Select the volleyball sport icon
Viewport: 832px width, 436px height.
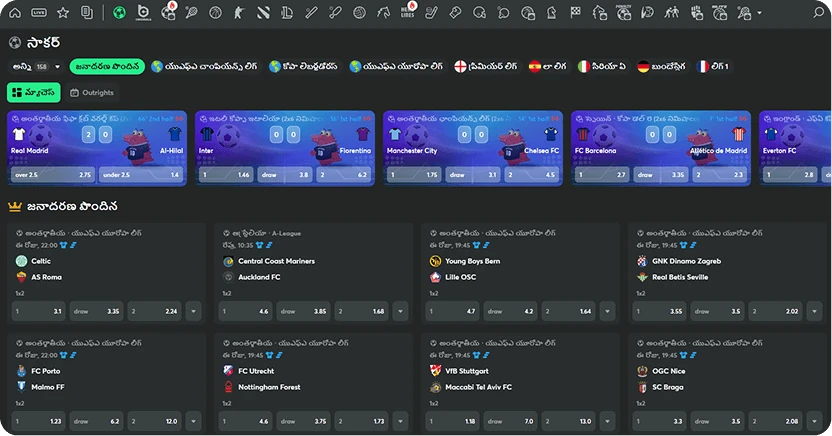point(359,13)
